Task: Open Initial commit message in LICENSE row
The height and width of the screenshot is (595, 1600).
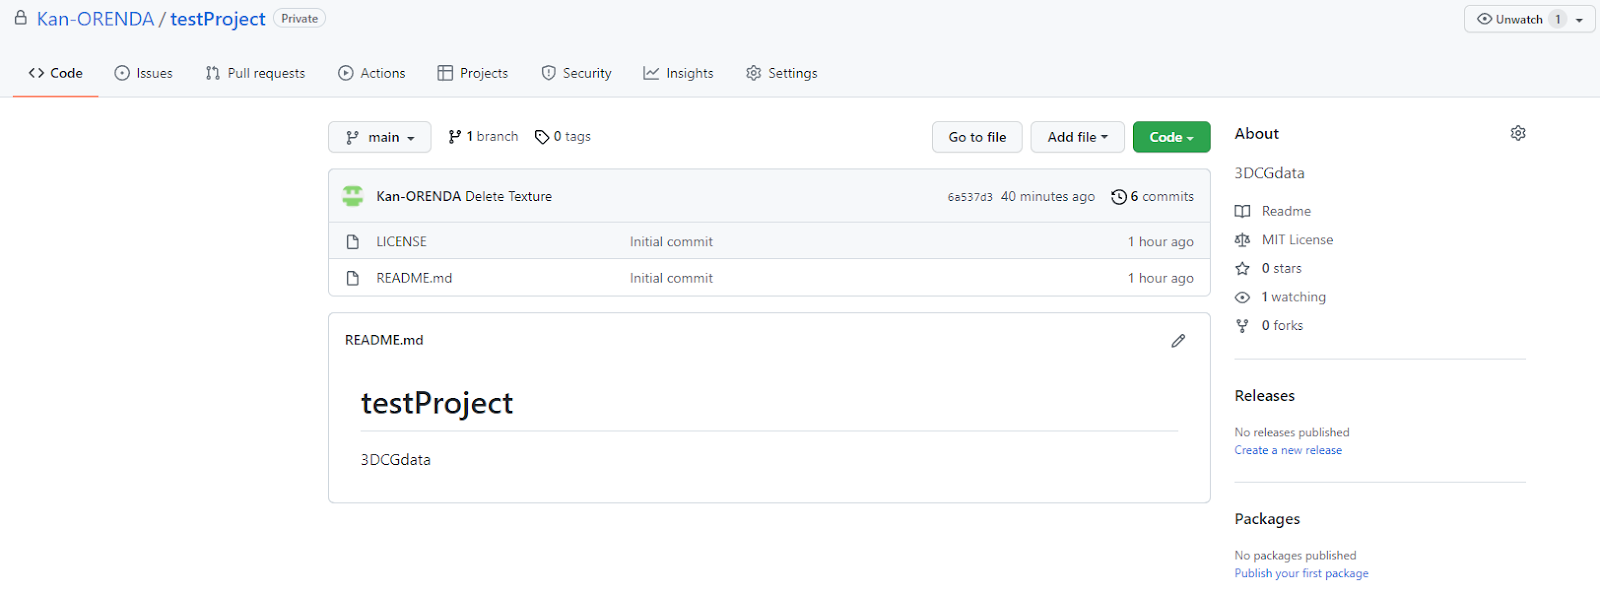Action: [x=671, y=242]
